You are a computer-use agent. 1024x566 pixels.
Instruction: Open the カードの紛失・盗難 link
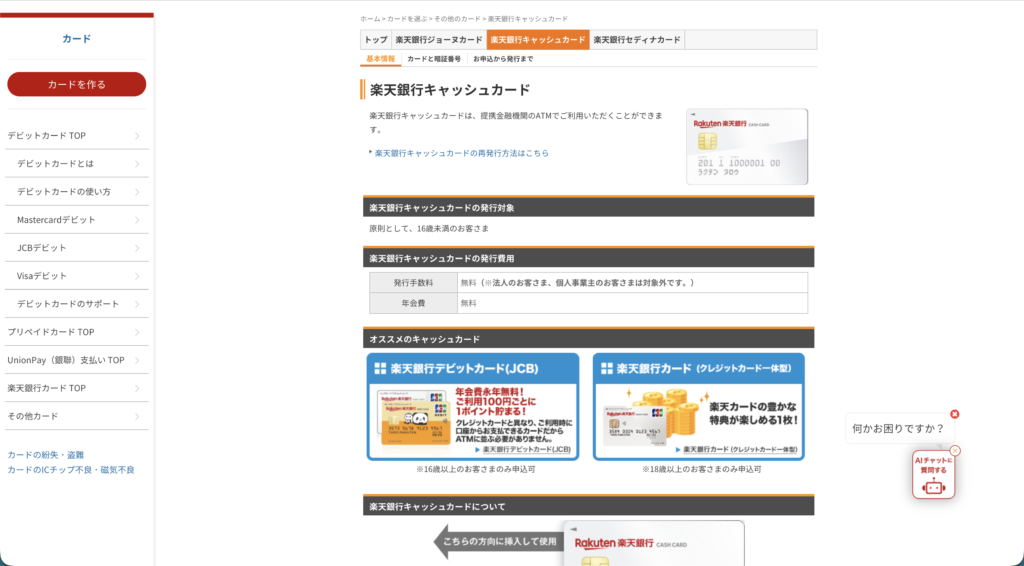tap(46, 455)
